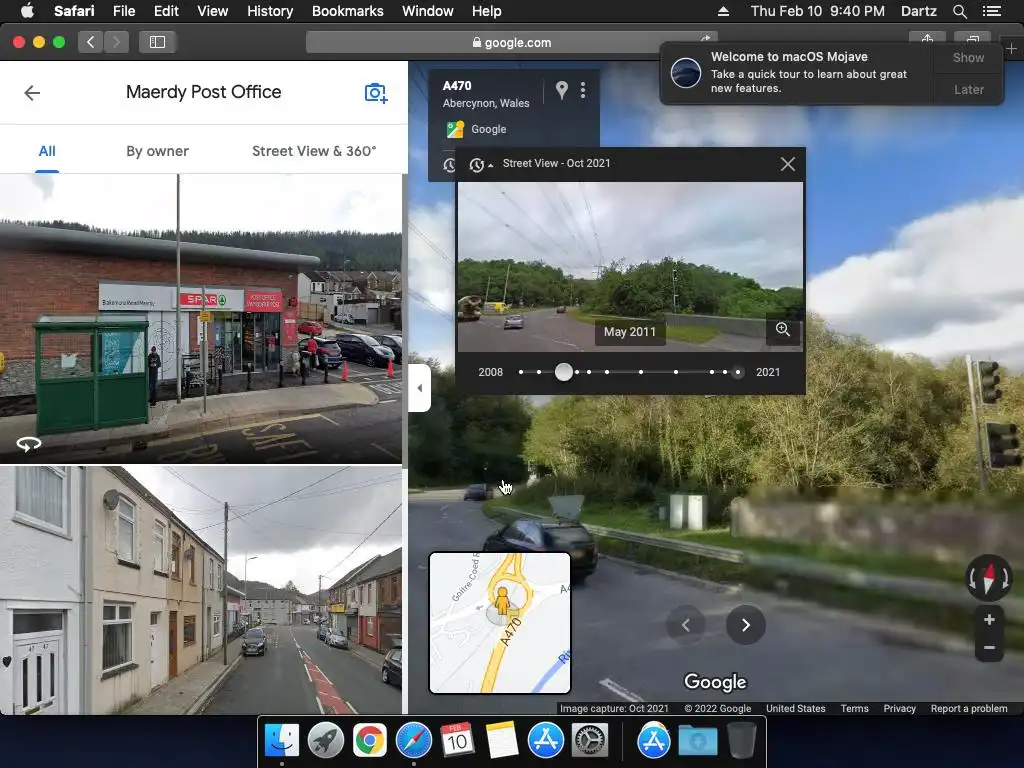Toggle the Safari sidebar button
The height and width of the screenshot is (768, 1024).
157,42
